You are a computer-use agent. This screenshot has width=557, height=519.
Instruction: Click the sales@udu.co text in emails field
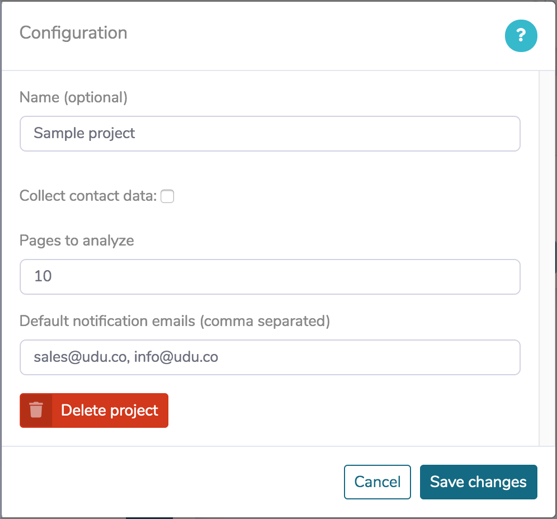(x=80, y=357)
